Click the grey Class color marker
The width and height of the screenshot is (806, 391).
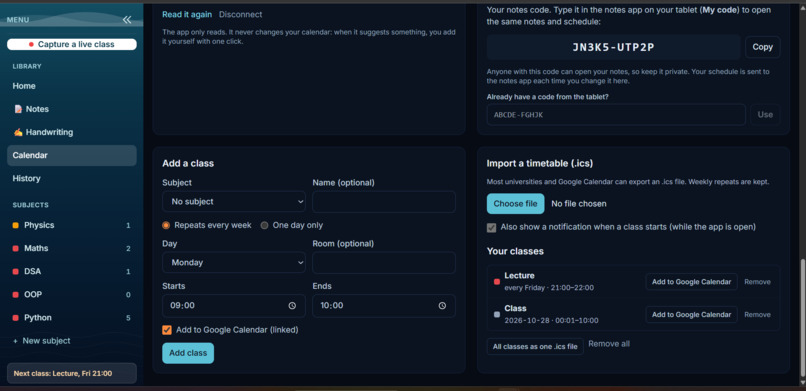coord(497,314)
